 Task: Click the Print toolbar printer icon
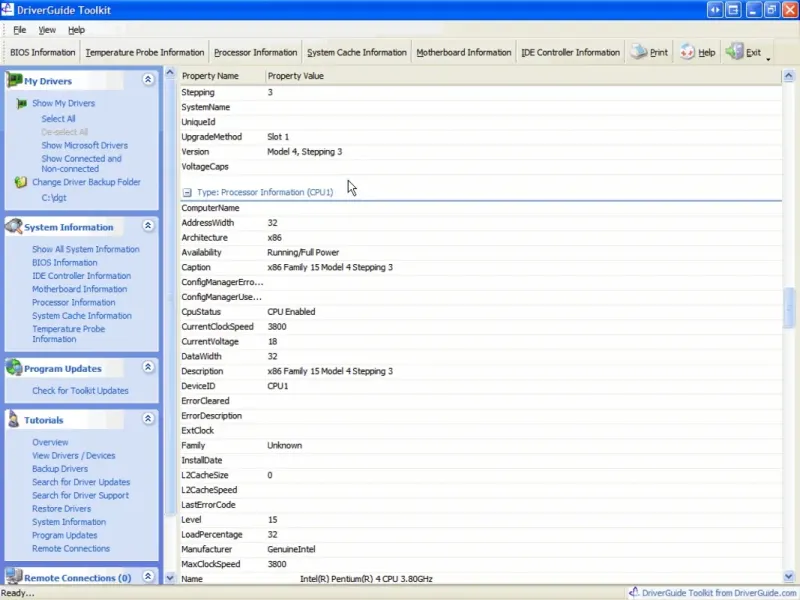tap(639, 52)
